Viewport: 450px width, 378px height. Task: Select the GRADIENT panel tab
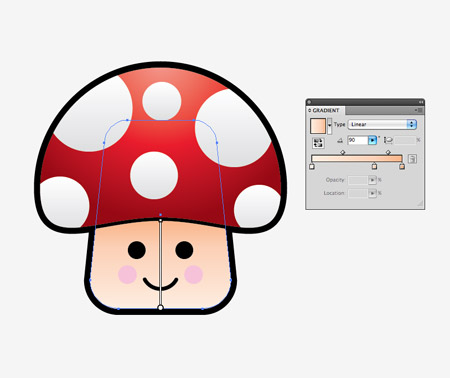(x=325, y=110)
